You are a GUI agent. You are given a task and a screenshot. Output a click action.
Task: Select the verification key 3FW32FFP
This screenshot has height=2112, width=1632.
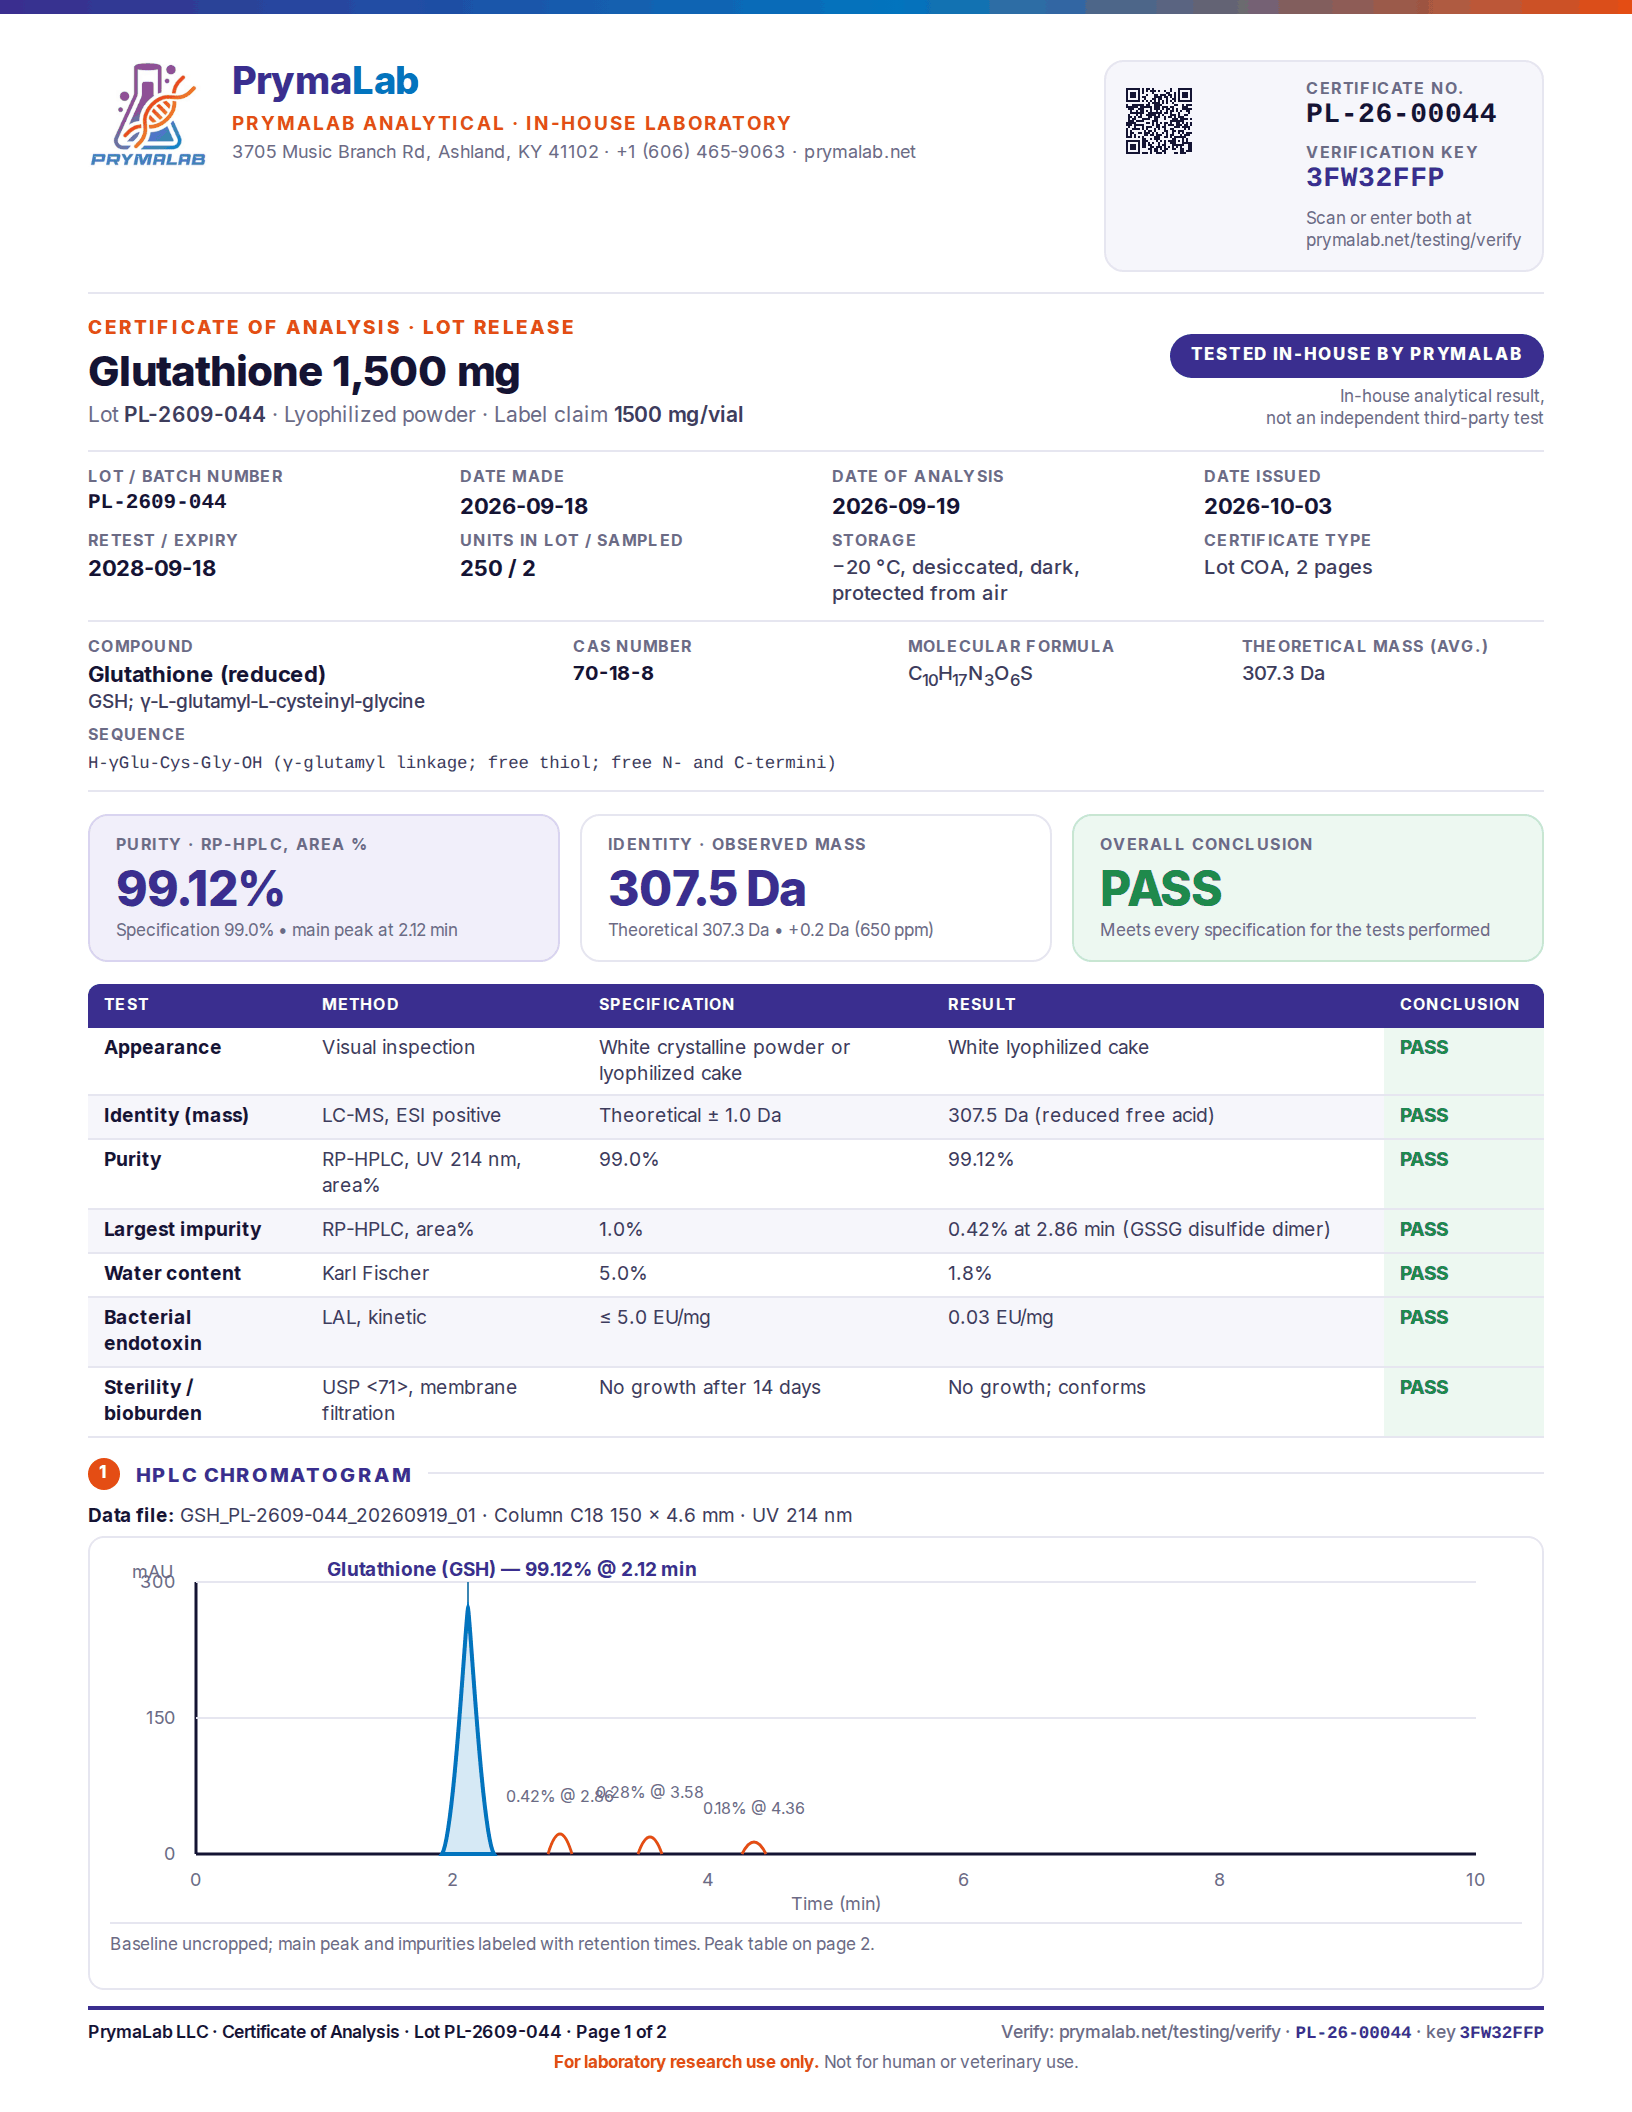pyautogui.click(x=1375, y=178)
